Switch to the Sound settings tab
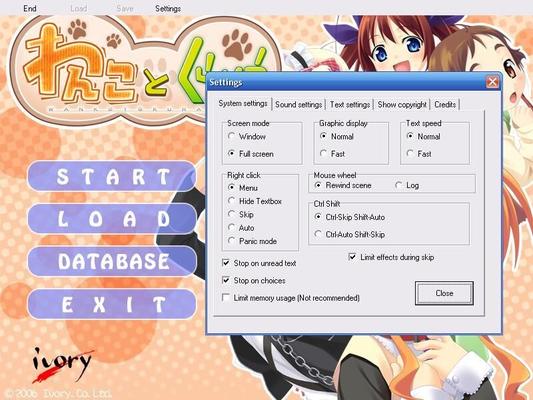The height and width of the screenshot is (400, 533). (298, 104)
